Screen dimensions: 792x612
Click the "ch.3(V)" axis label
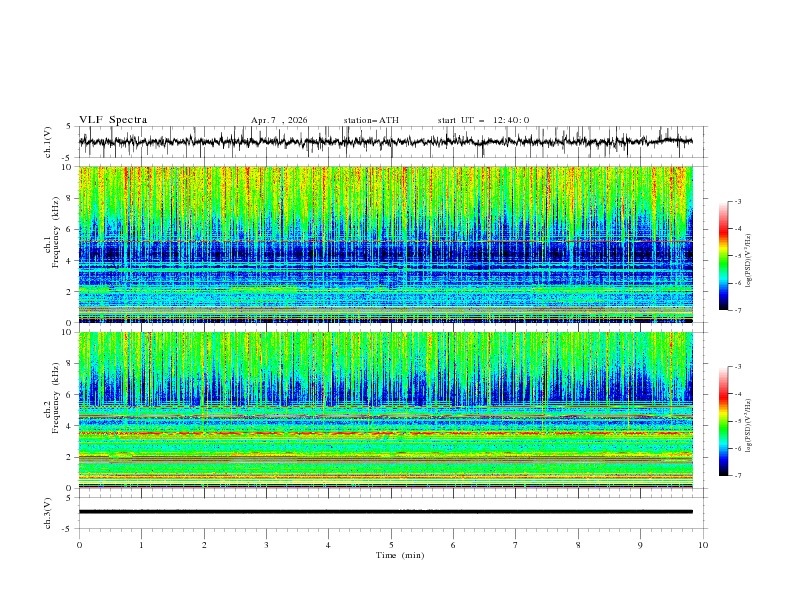pyautogui.click(x=48, y=513)
